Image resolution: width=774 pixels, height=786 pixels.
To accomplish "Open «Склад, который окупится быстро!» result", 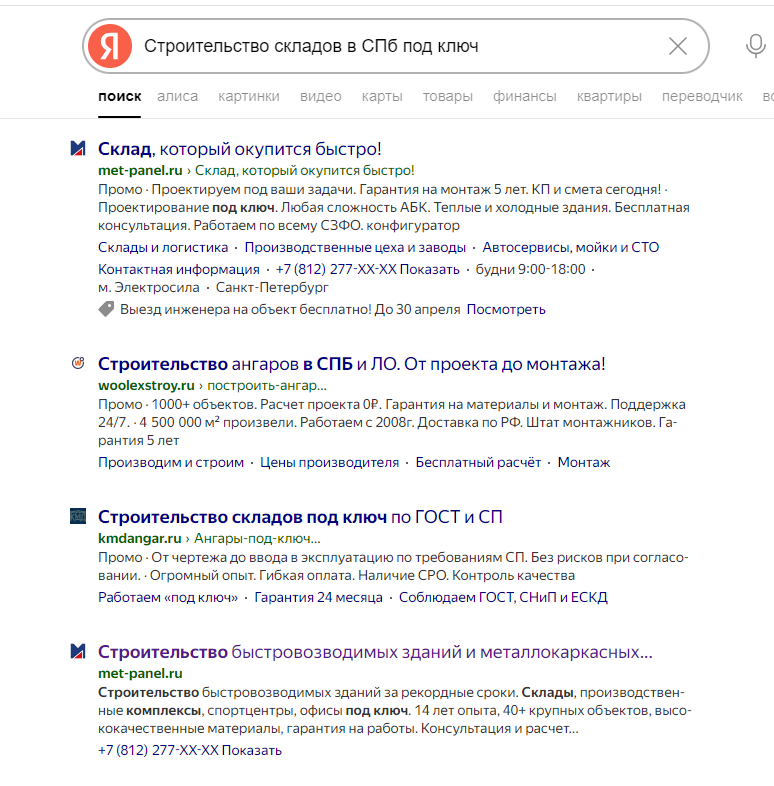I will 240,149.
